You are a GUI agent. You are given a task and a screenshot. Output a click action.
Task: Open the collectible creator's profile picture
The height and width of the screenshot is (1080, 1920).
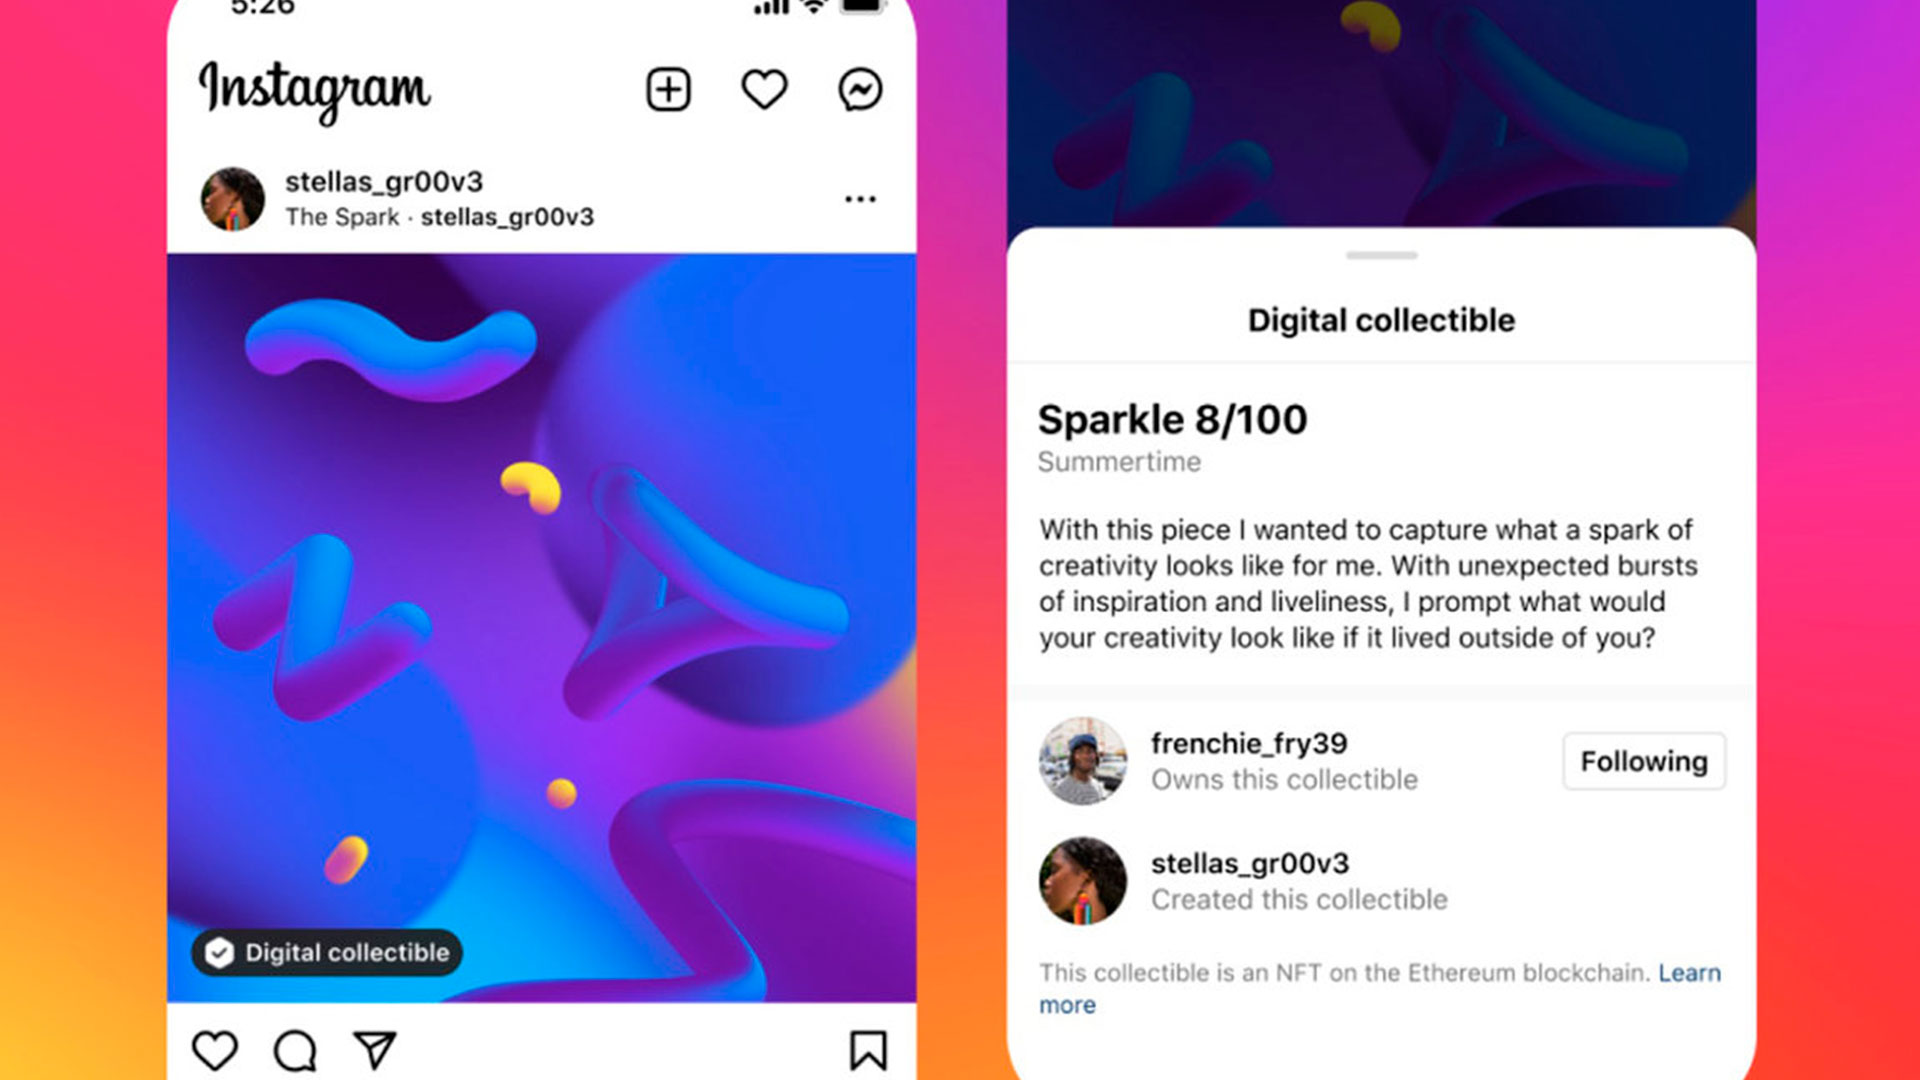click(x=1083, y=881)
